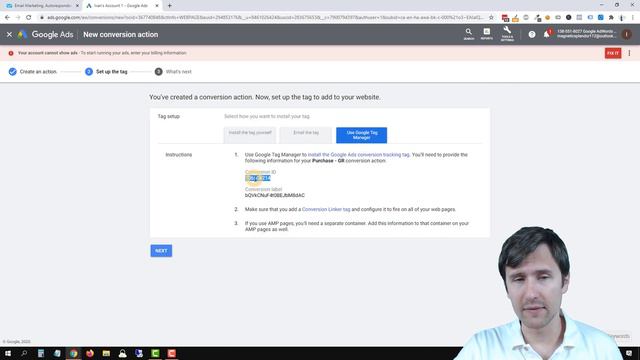Open the Reports icon in header

click(x=487, y=34)
